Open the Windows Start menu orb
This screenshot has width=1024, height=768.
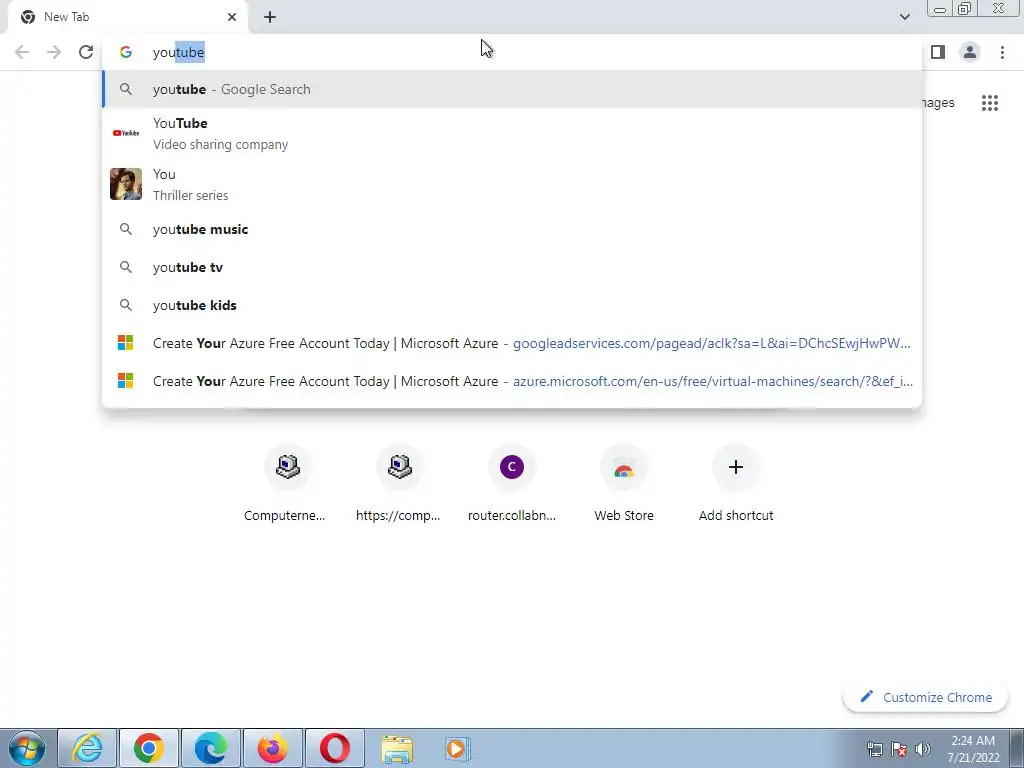pyautogui.click(x=27, y=748)
